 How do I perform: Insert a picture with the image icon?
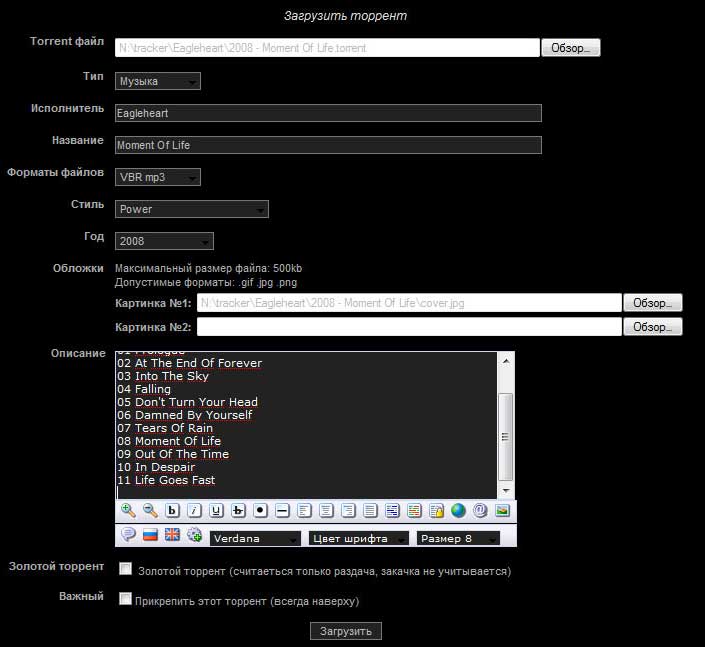(x=502, y=511)
